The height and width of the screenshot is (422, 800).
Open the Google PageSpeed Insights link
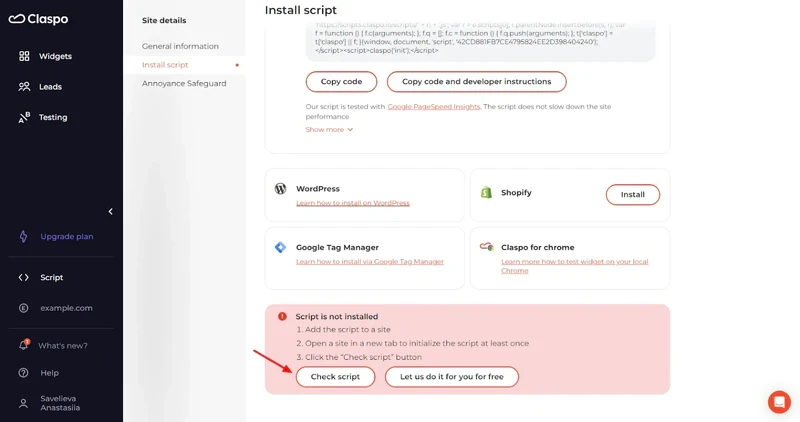click(x=434, y=107)
